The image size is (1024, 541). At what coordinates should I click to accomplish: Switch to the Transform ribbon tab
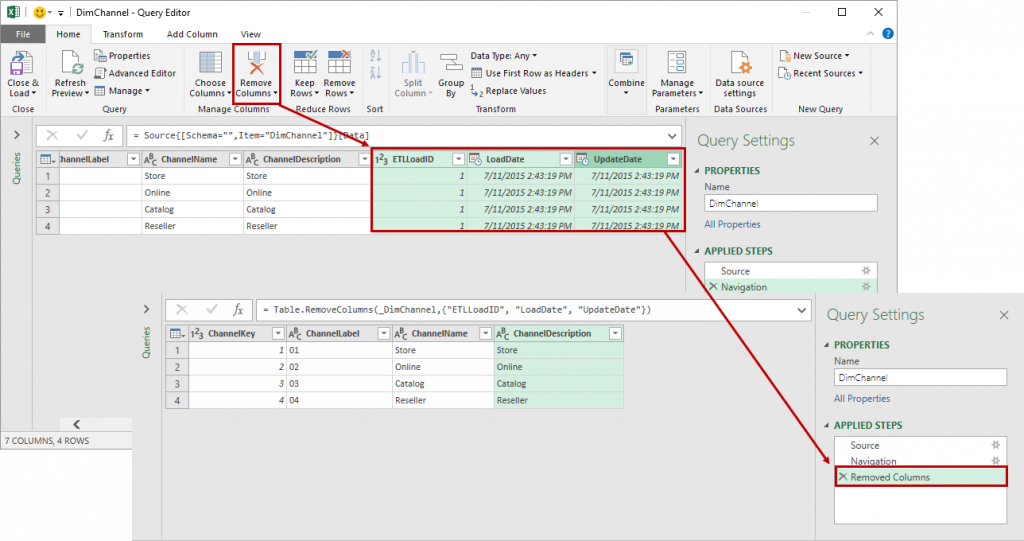coord(123,34)
